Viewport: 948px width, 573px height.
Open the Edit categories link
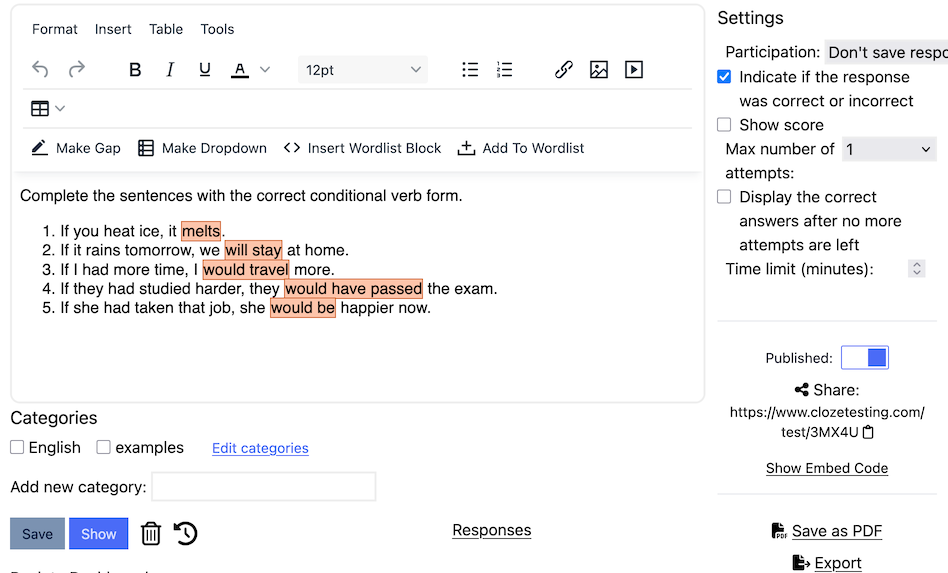(x=260, y=448)
